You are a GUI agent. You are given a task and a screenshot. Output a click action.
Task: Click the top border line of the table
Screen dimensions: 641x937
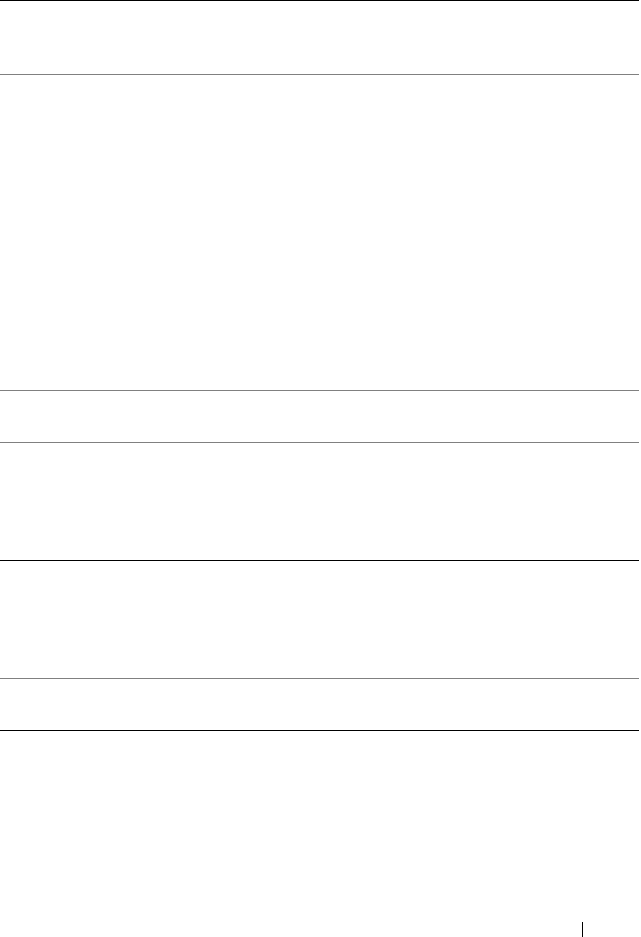point(320,1)
